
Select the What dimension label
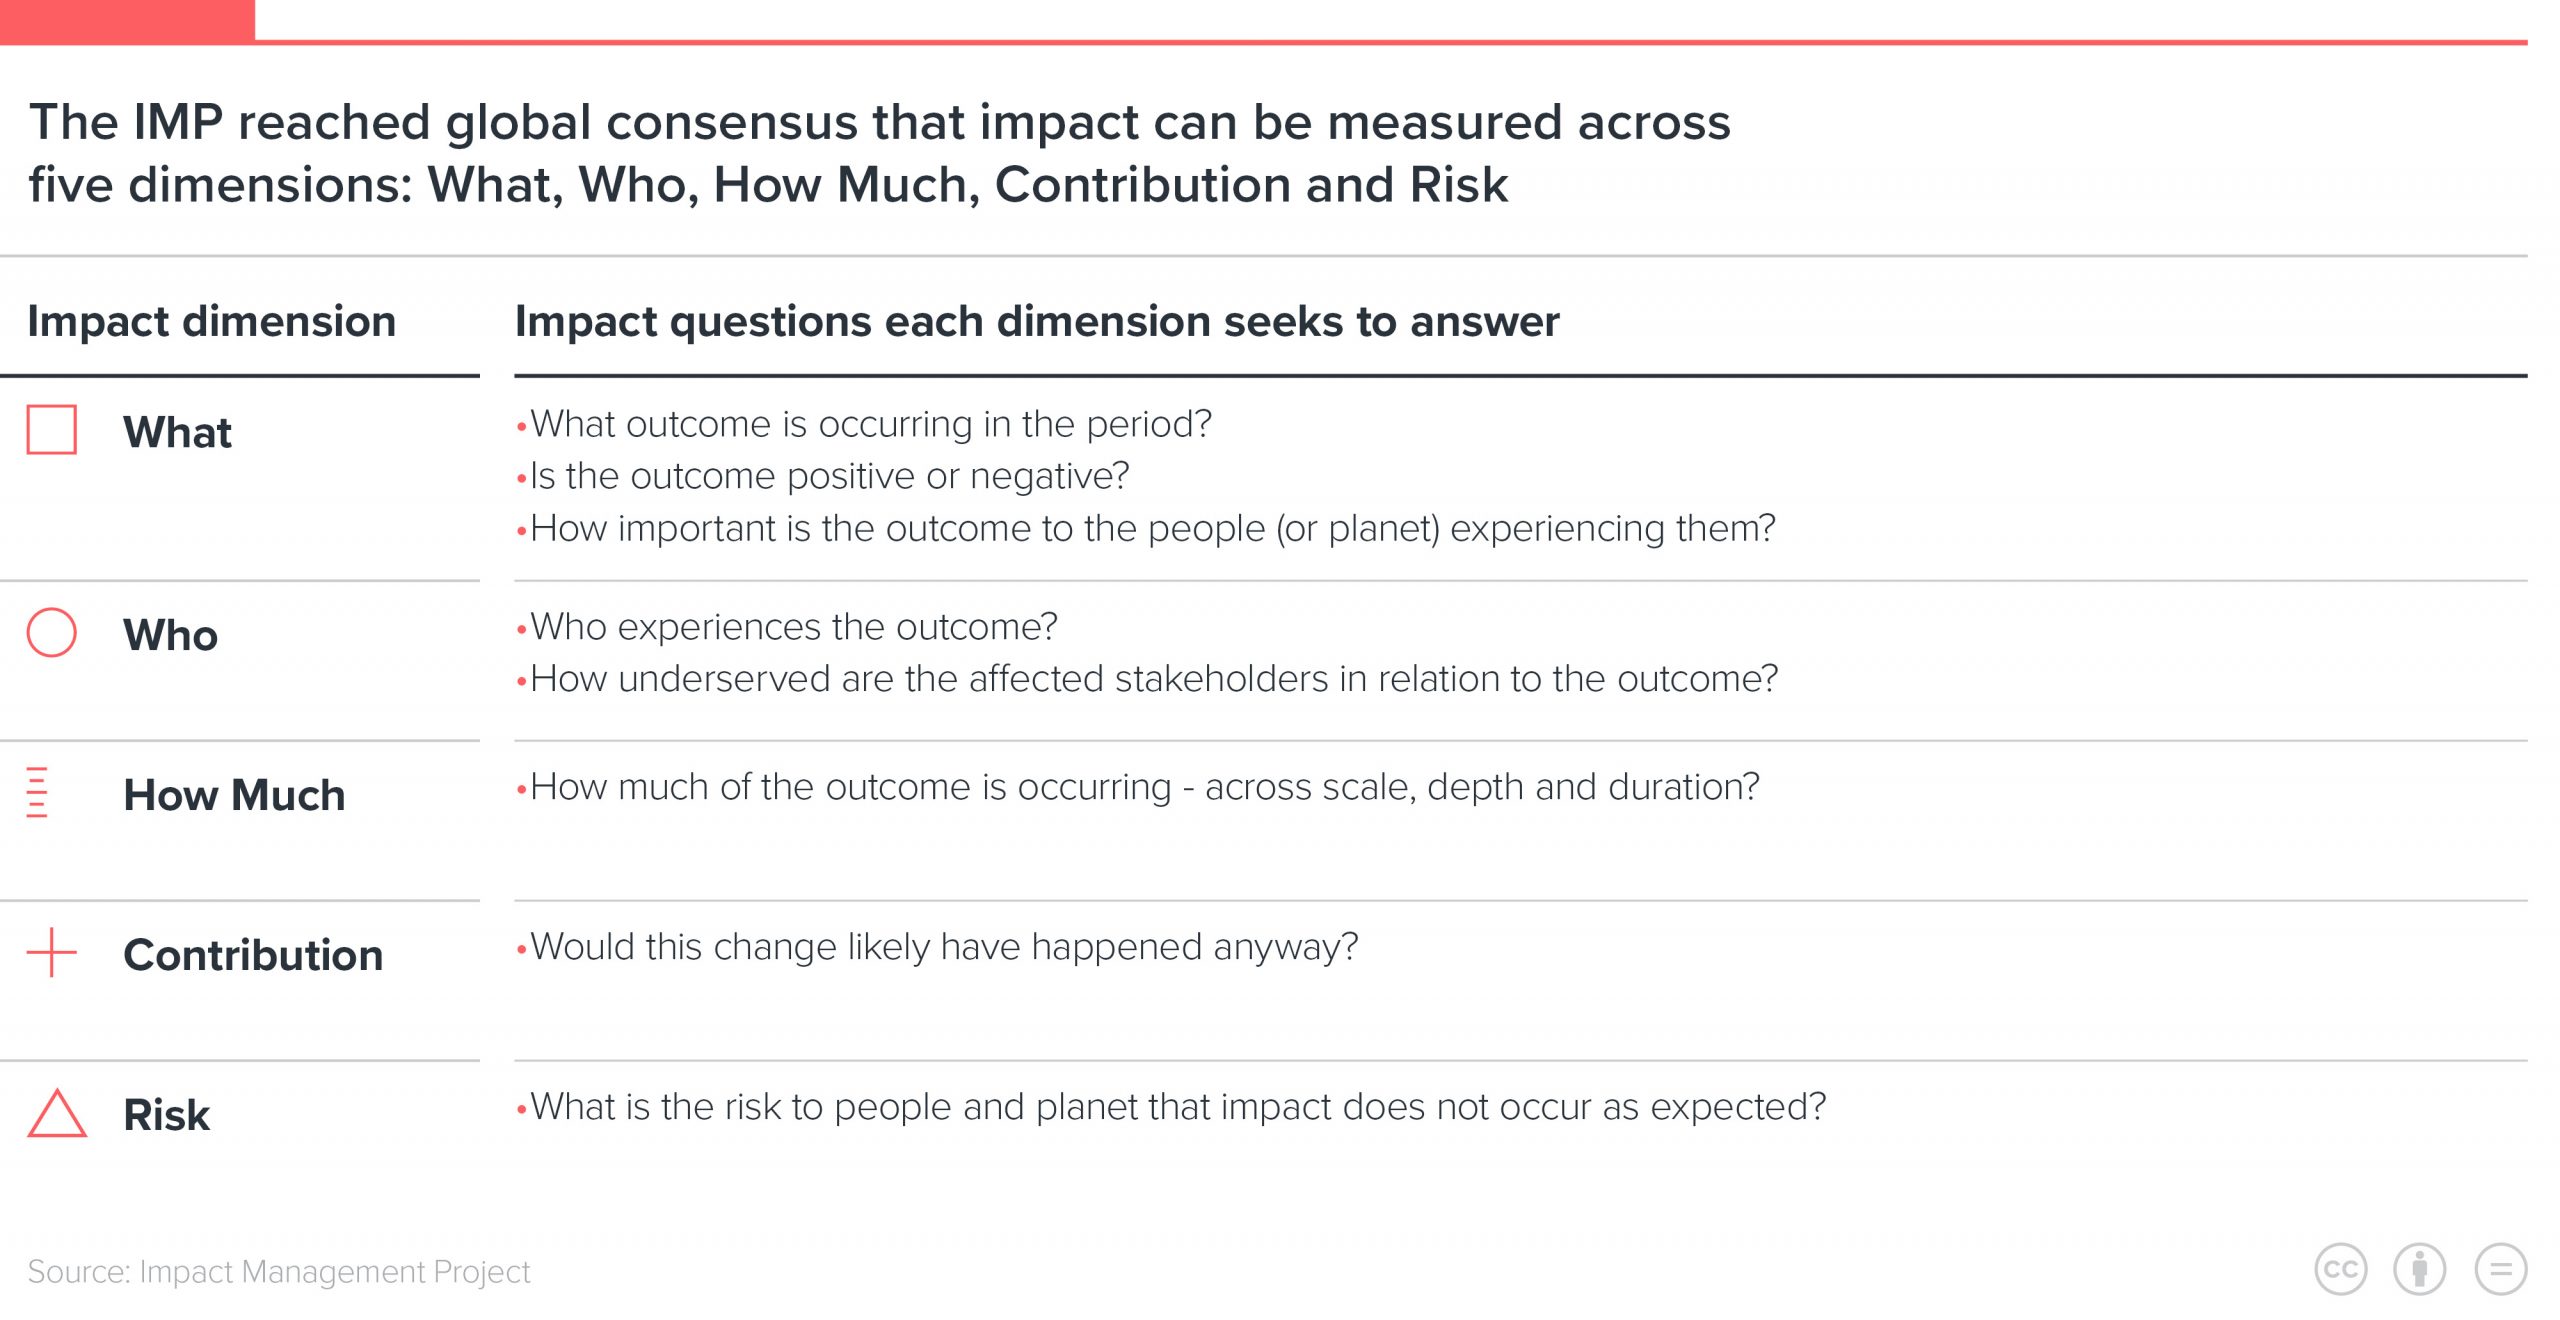click(x=178, y=433)
